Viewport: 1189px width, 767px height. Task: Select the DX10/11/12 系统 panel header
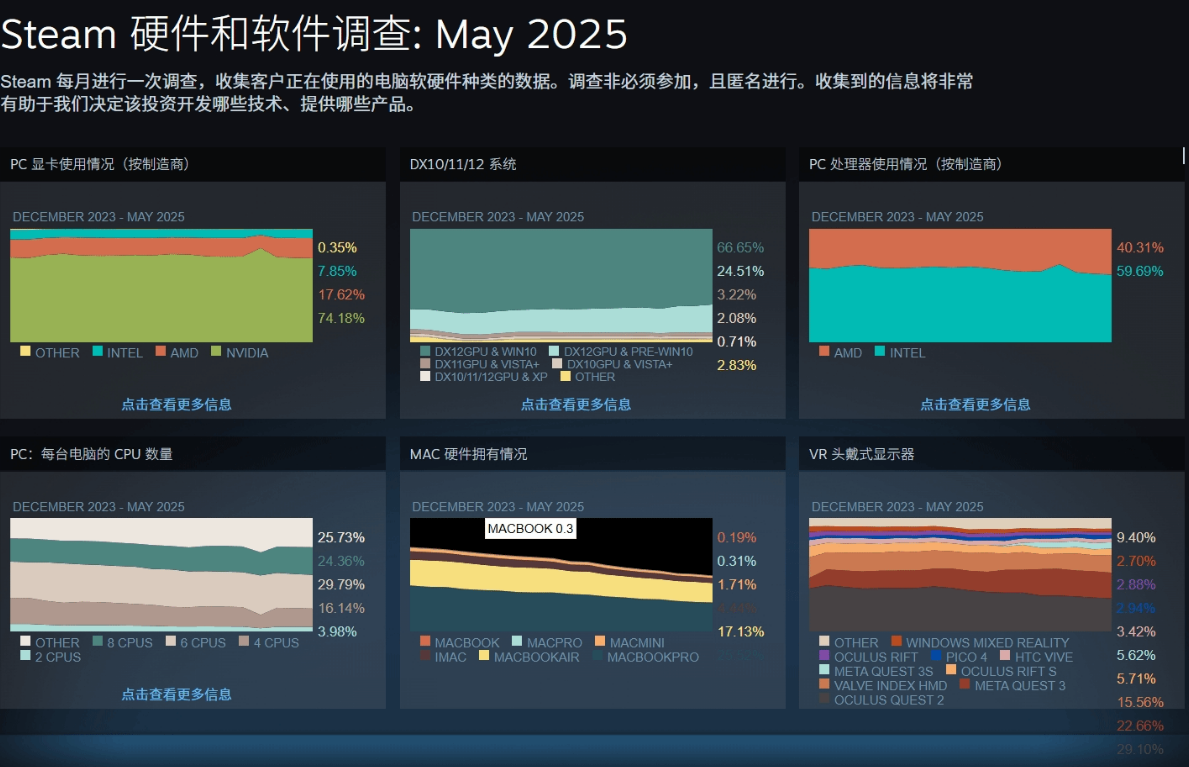[592, 164]
